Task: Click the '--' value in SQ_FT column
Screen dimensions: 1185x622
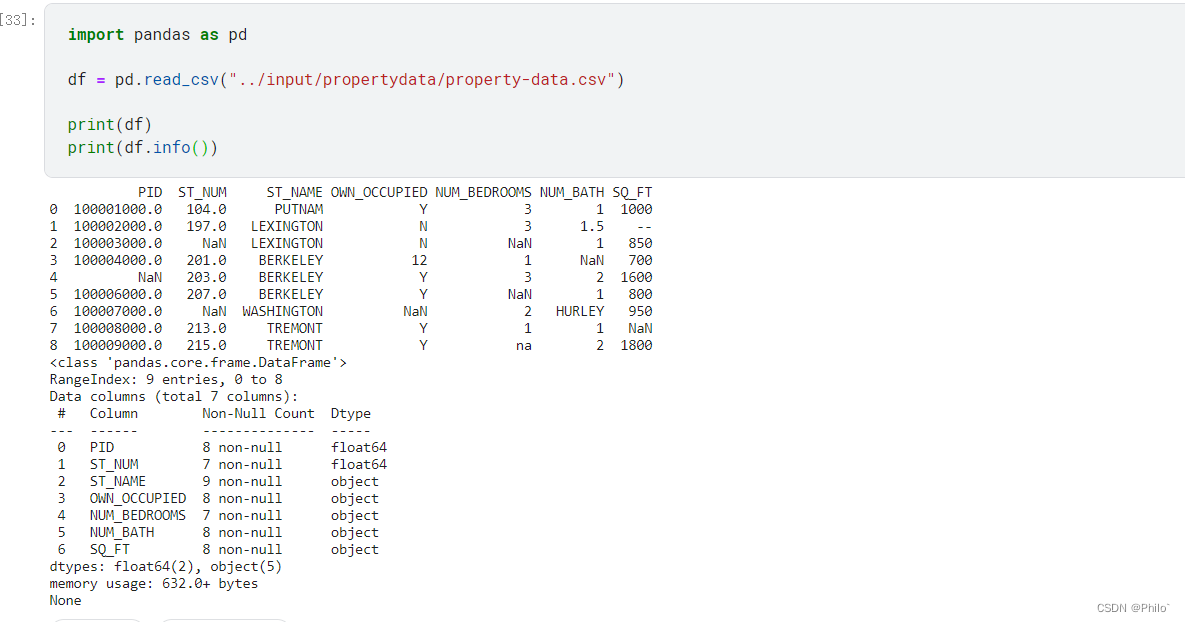Action: pyautogui.click(x=644, y=227)
